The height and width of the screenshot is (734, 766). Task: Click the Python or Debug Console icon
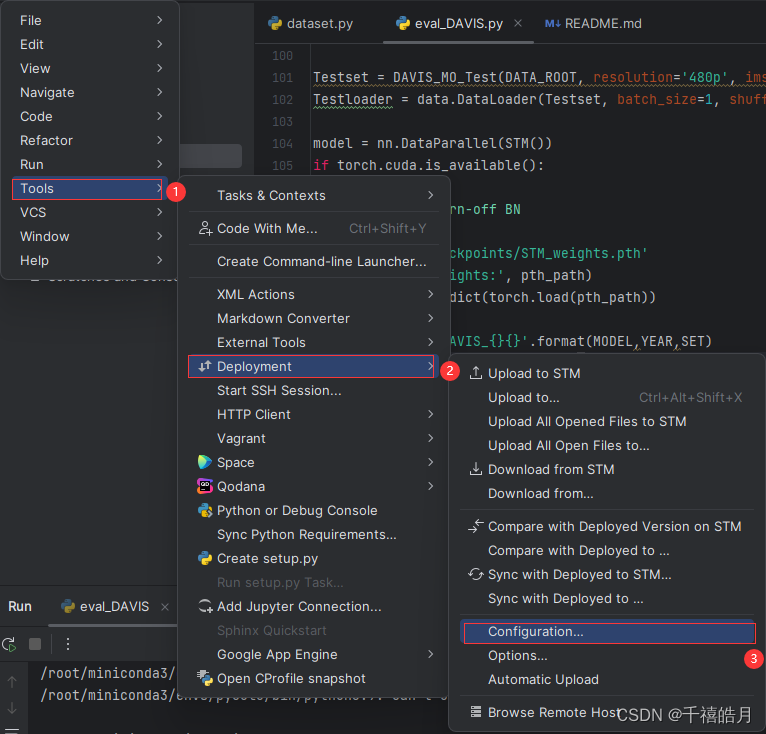point(205,510)
